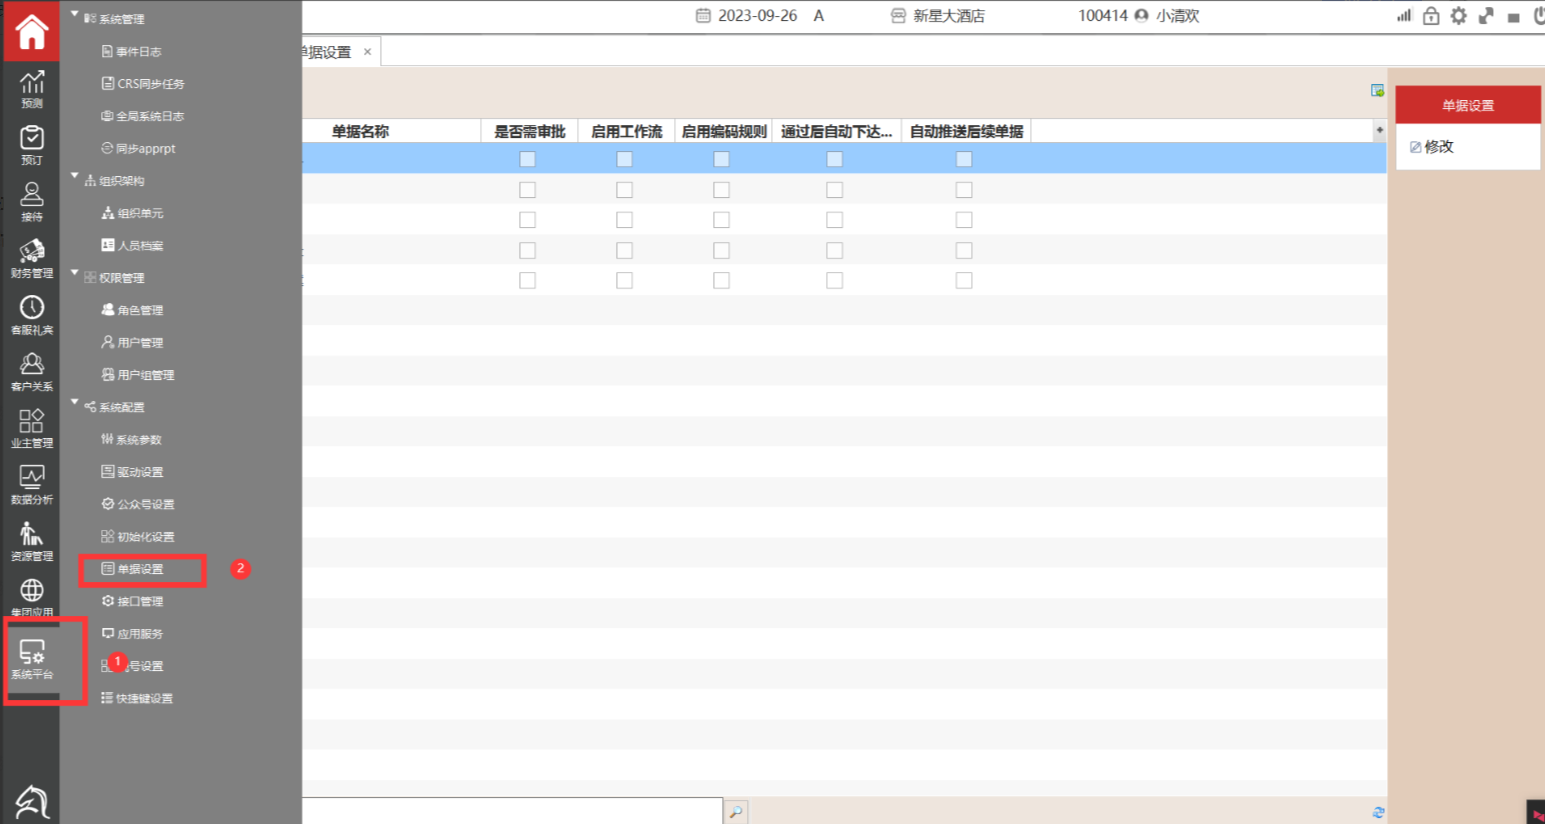Viewport: 1545px width, 824px height.
Task: Click the lock screen icon in top bar
Action: [1431, 16]
